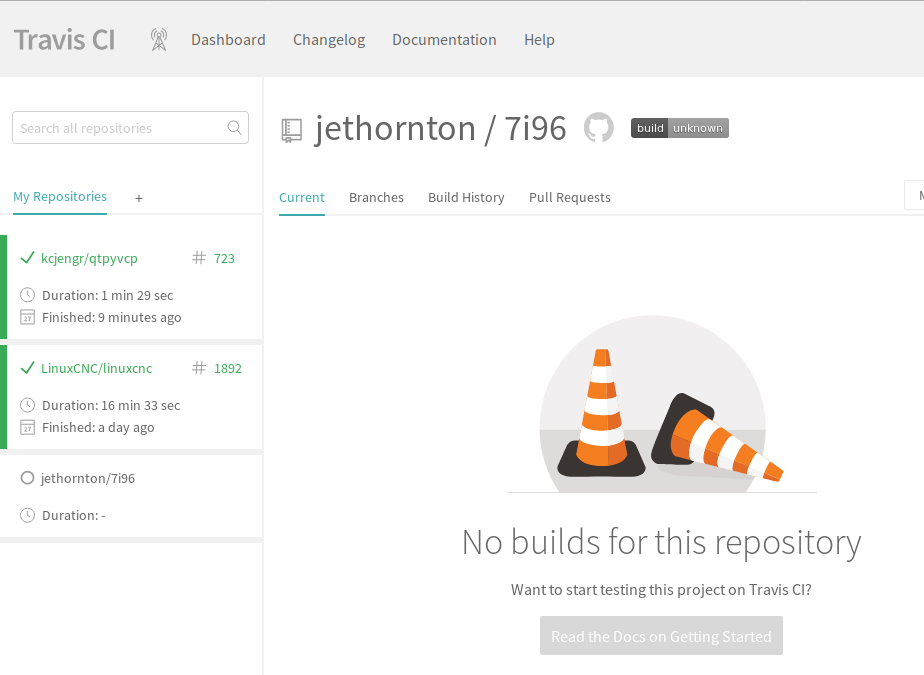Open the repository on GitHub via the octocat icon
924x675 pixels.
[x=599, y=127]
